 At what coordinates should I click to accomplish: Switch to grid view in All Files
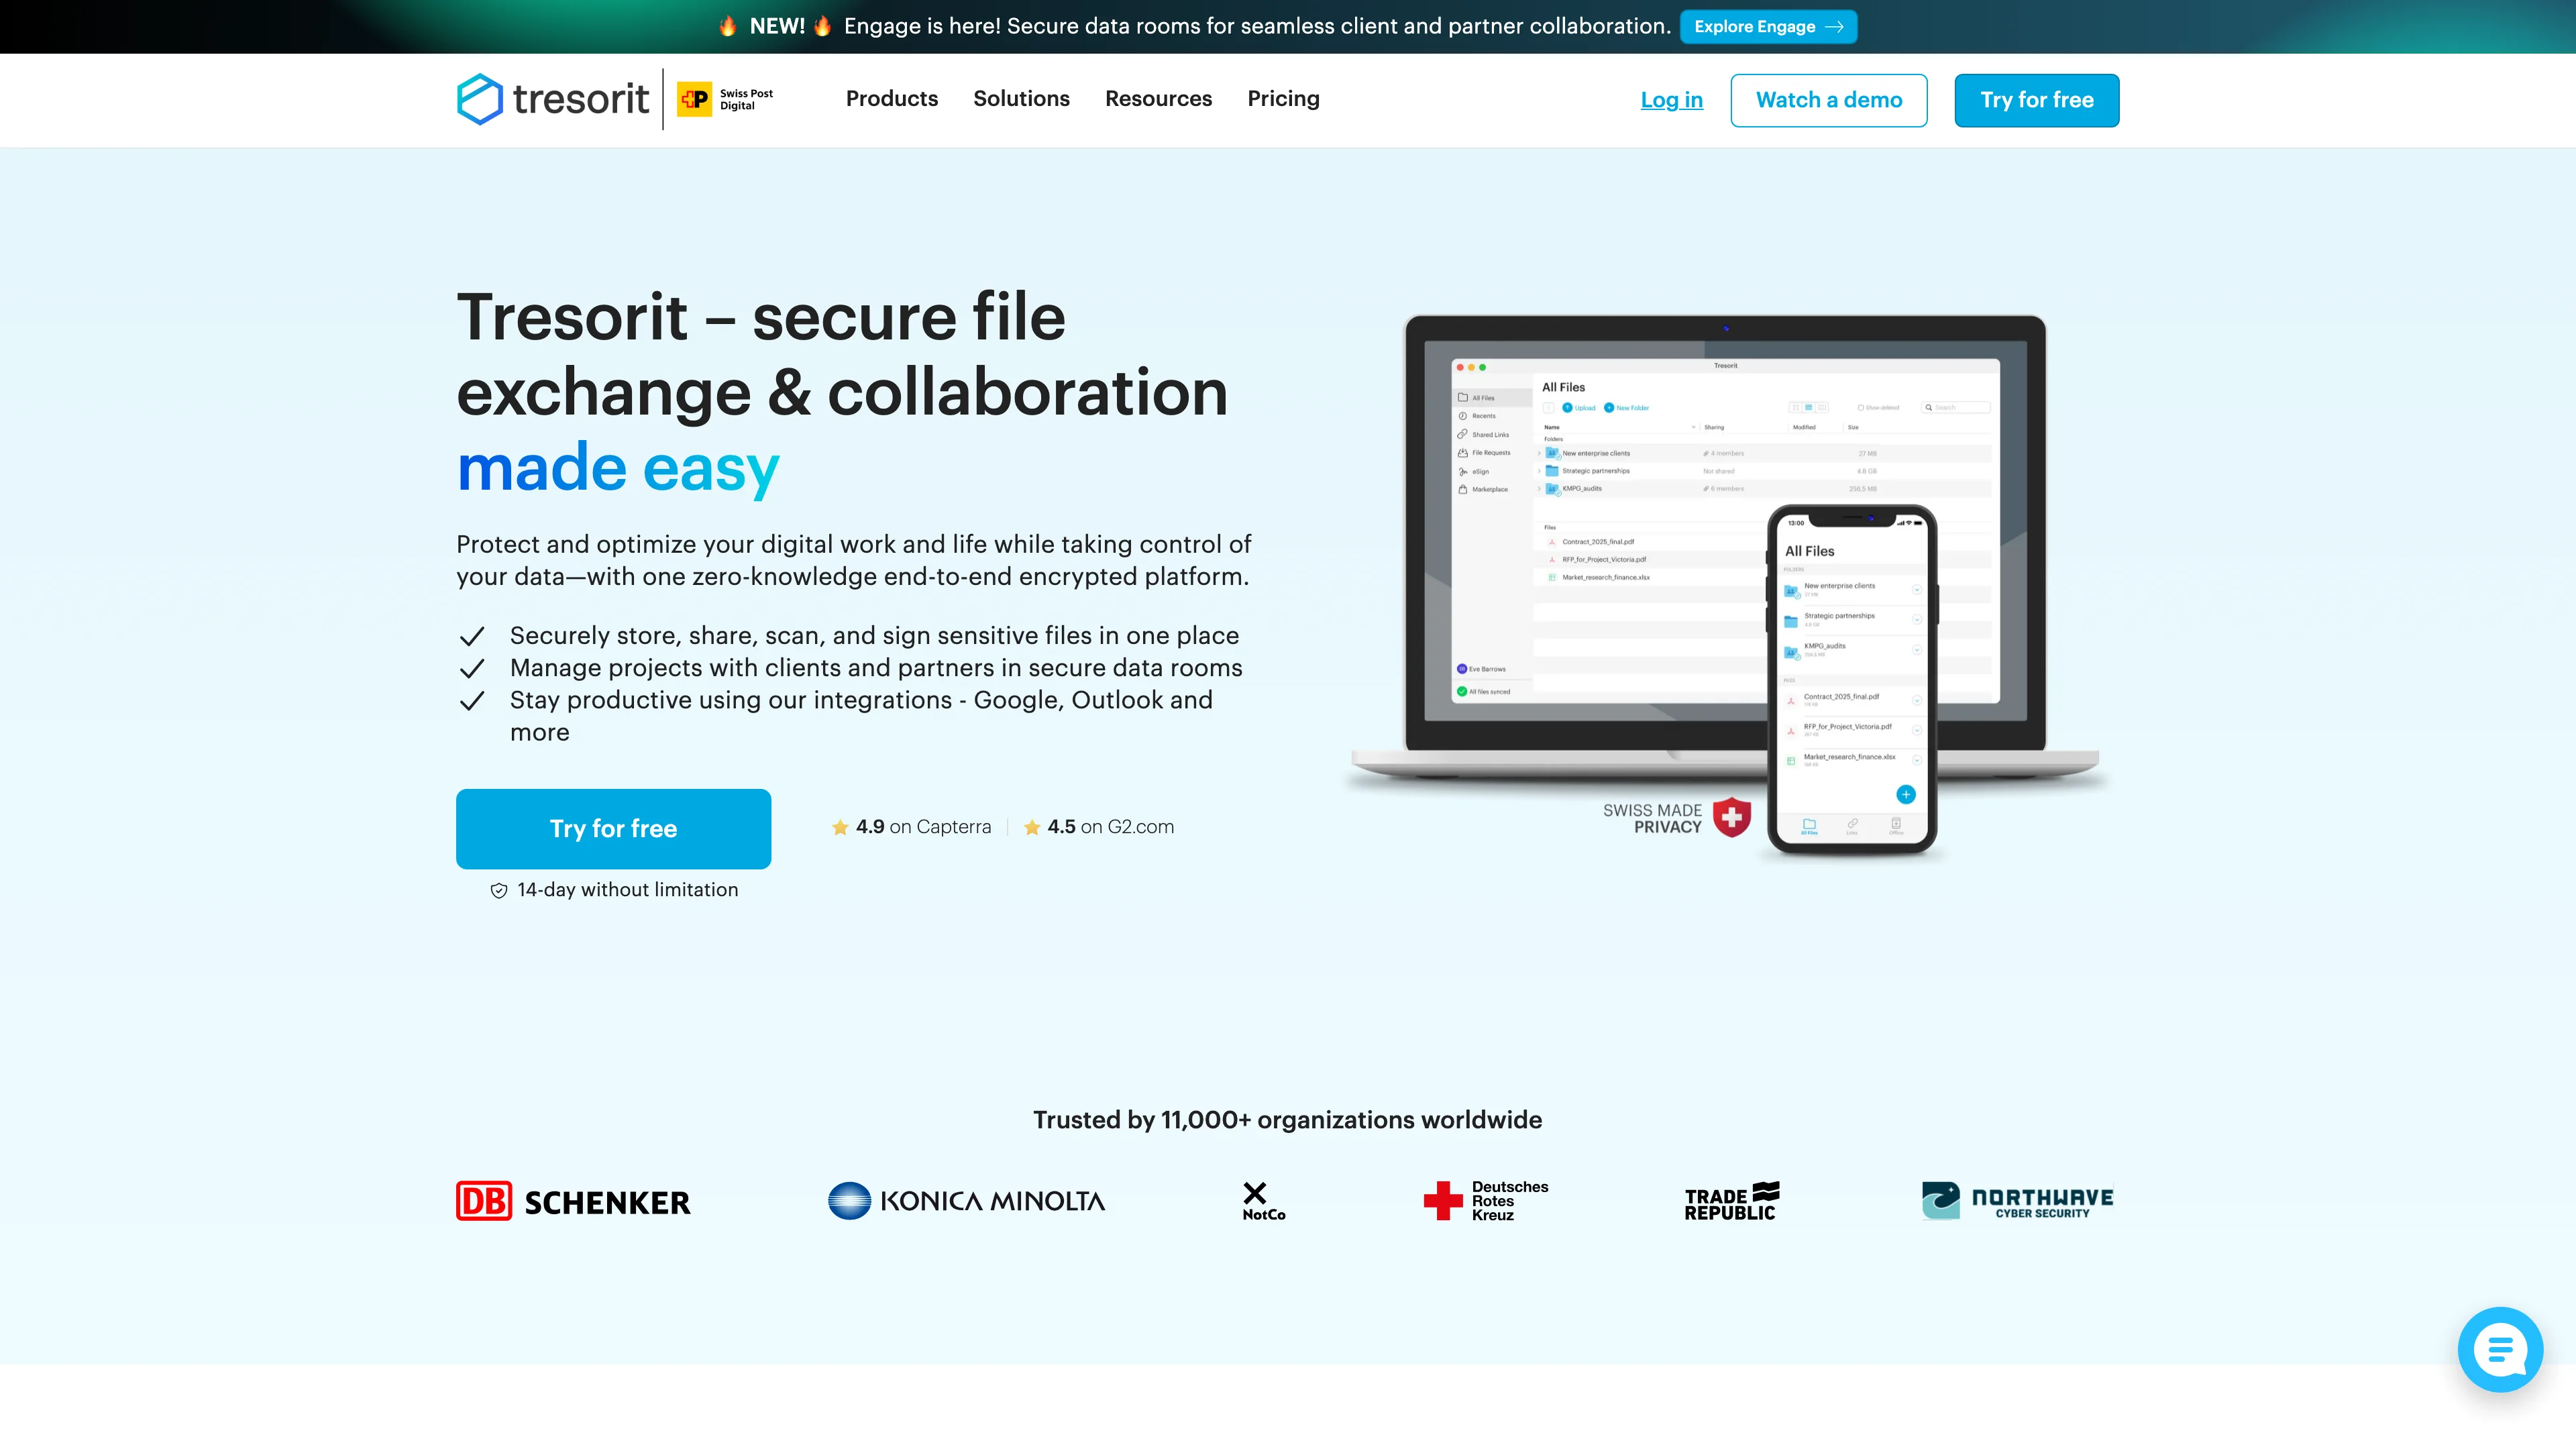click(x=1796, y=408)
